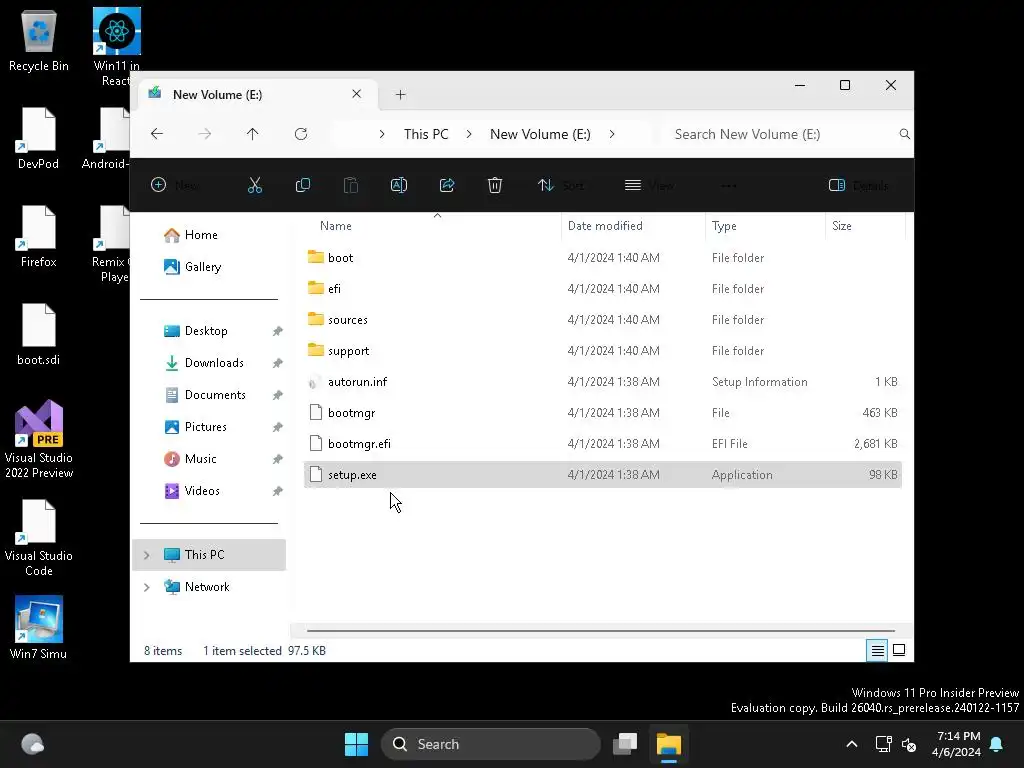The width and height of the screenshot is (1024, 768).
Task: Open the Windows Start menu
Action: coord(357,744)
